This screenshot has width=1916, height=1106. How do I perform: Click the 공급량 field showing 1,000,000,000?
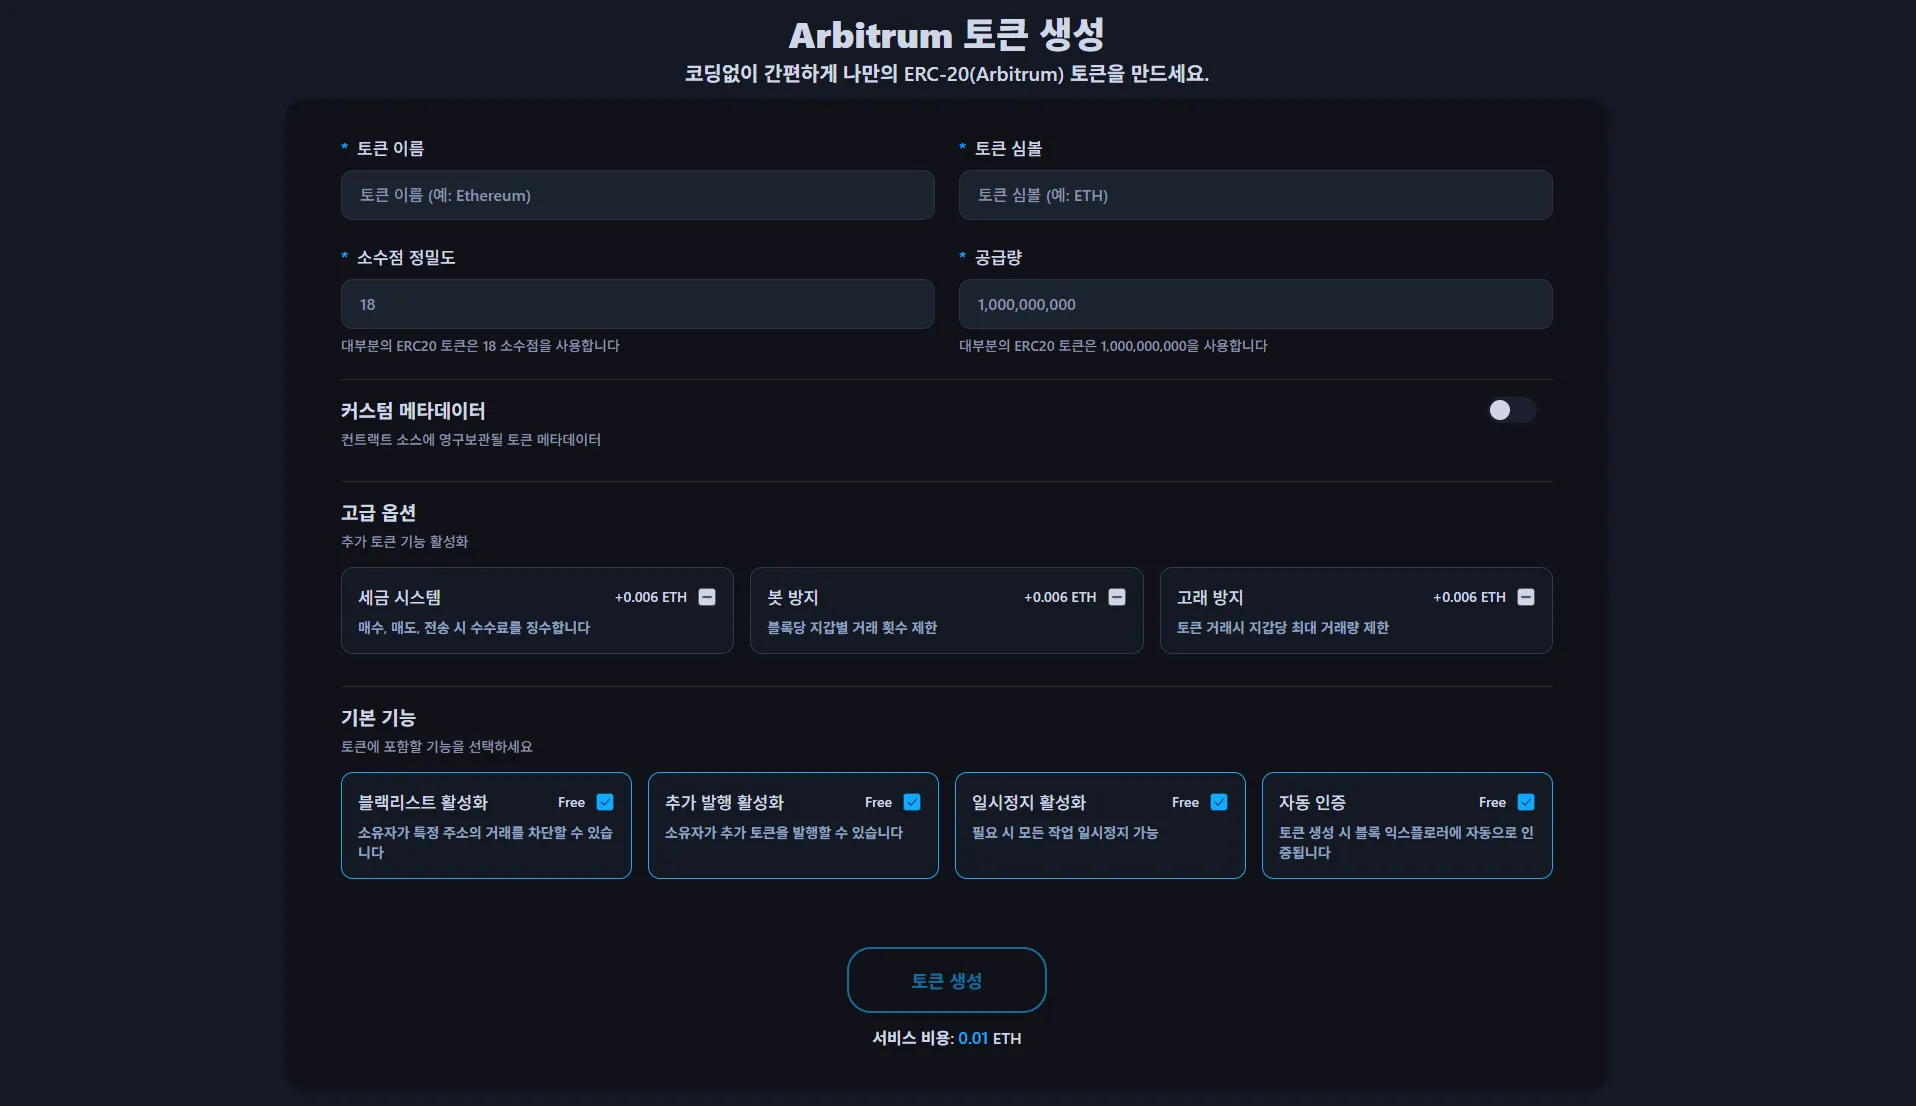pyautogui.click(x=1255, y=304)
